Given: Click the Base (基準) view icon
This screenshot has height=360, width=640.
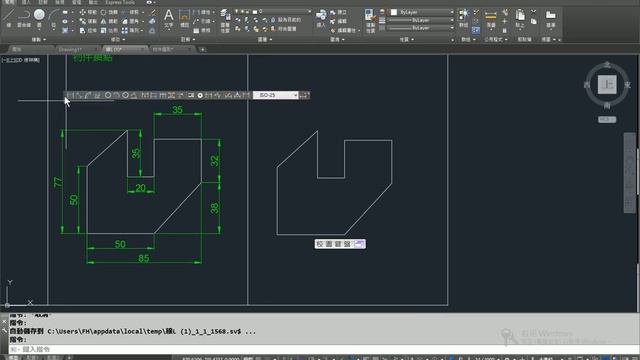Looking at the screenshot, I should [x=551, y=19].
